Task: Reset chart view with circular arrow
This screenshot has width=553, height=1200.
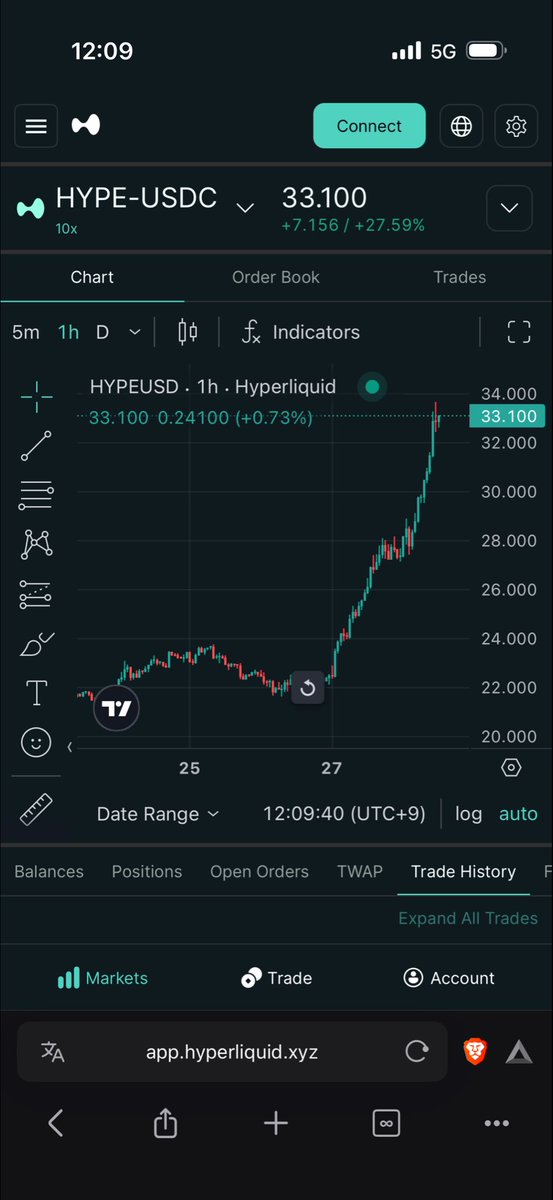Action: point(308,688)
